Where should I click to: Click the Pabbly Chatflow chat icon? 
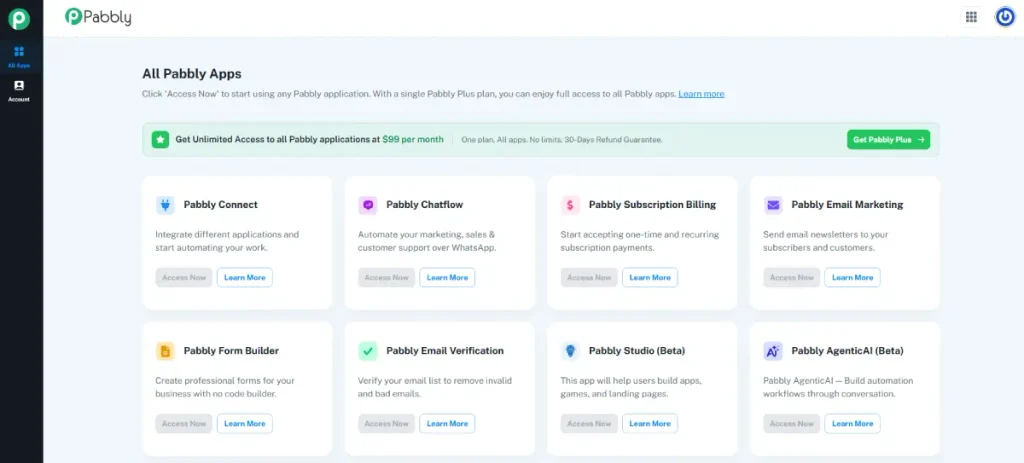[368, 205]
